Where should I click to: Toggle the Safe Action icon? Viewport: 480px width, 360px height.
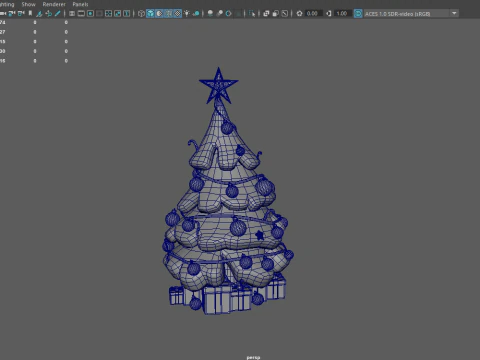[118, 13]
